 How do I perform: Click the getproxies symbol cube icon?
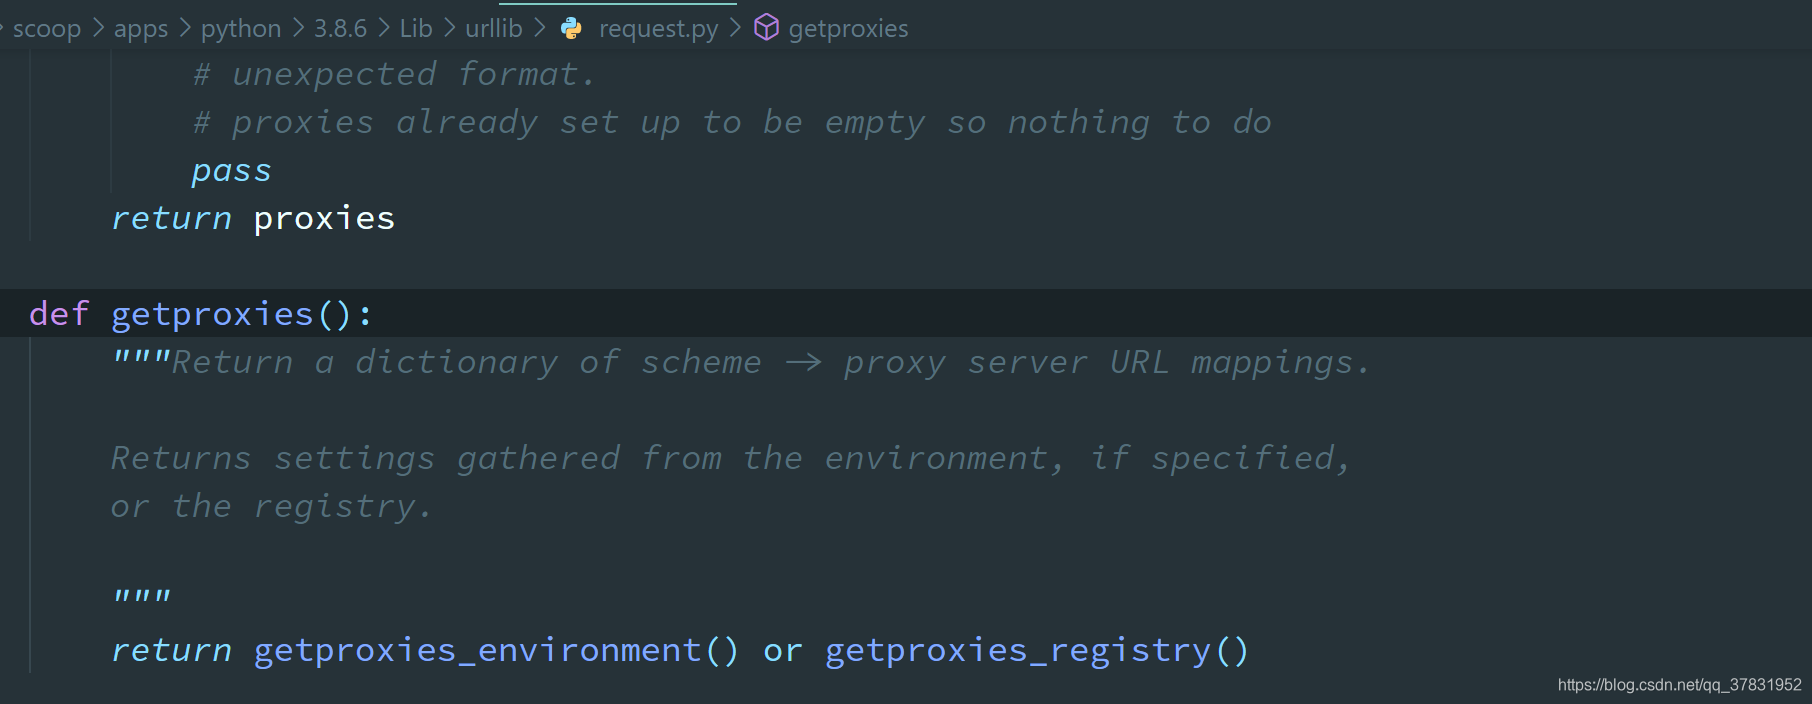pyautogui.click(x=766, y=28)
